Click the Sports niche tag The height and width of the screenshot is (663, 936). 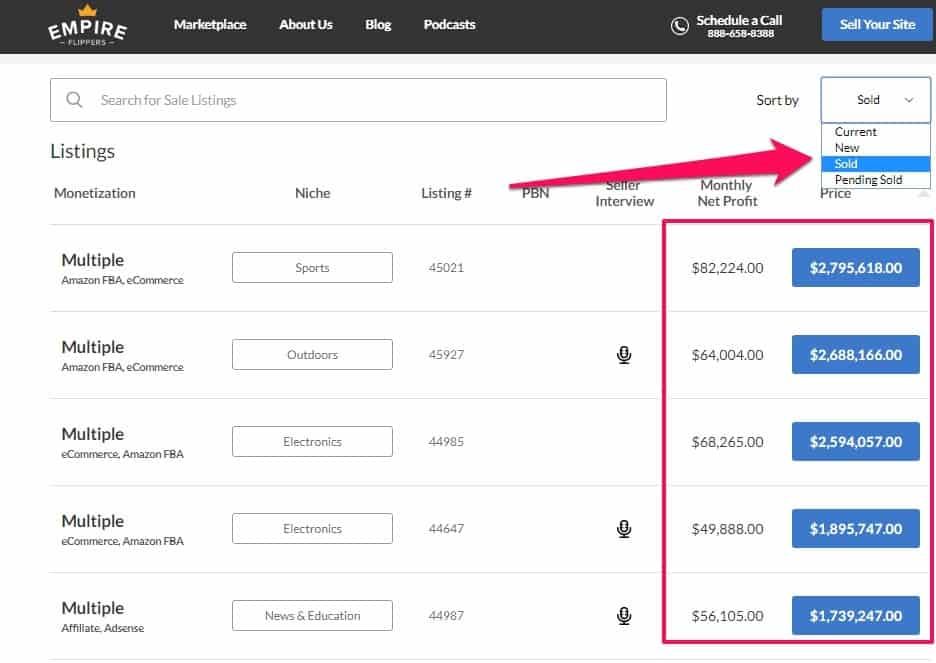(x=312, y=267)
